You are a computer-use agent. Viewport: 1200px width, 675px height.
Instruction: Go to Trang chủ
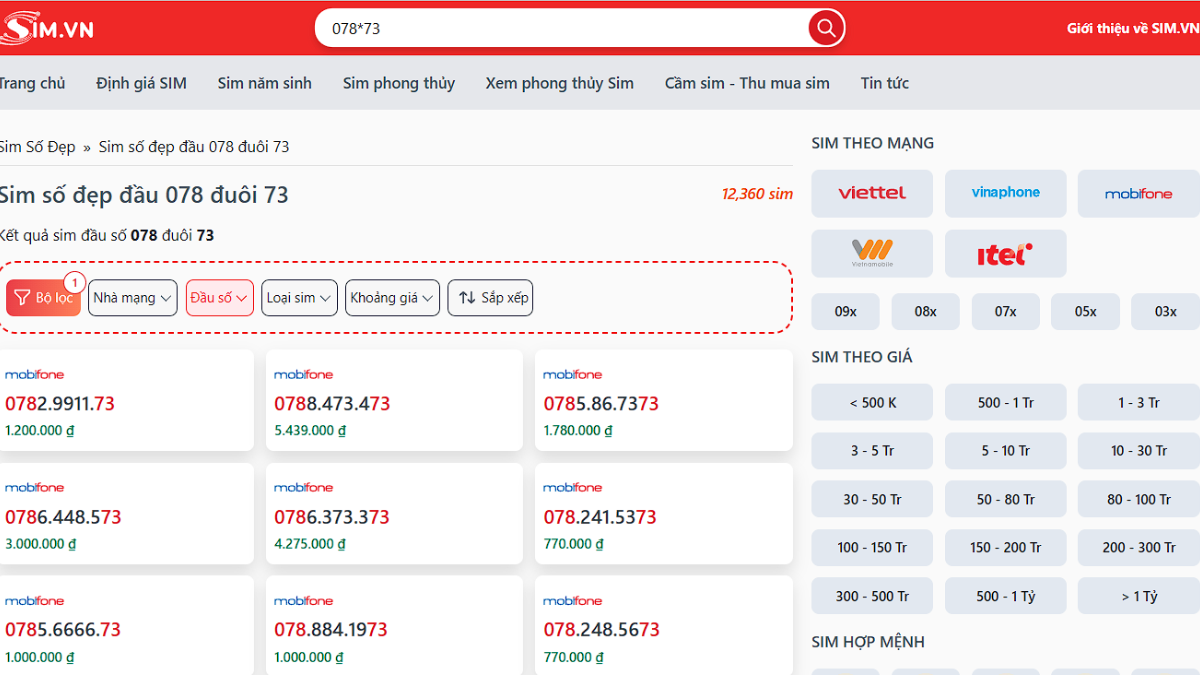click(32, 83)
